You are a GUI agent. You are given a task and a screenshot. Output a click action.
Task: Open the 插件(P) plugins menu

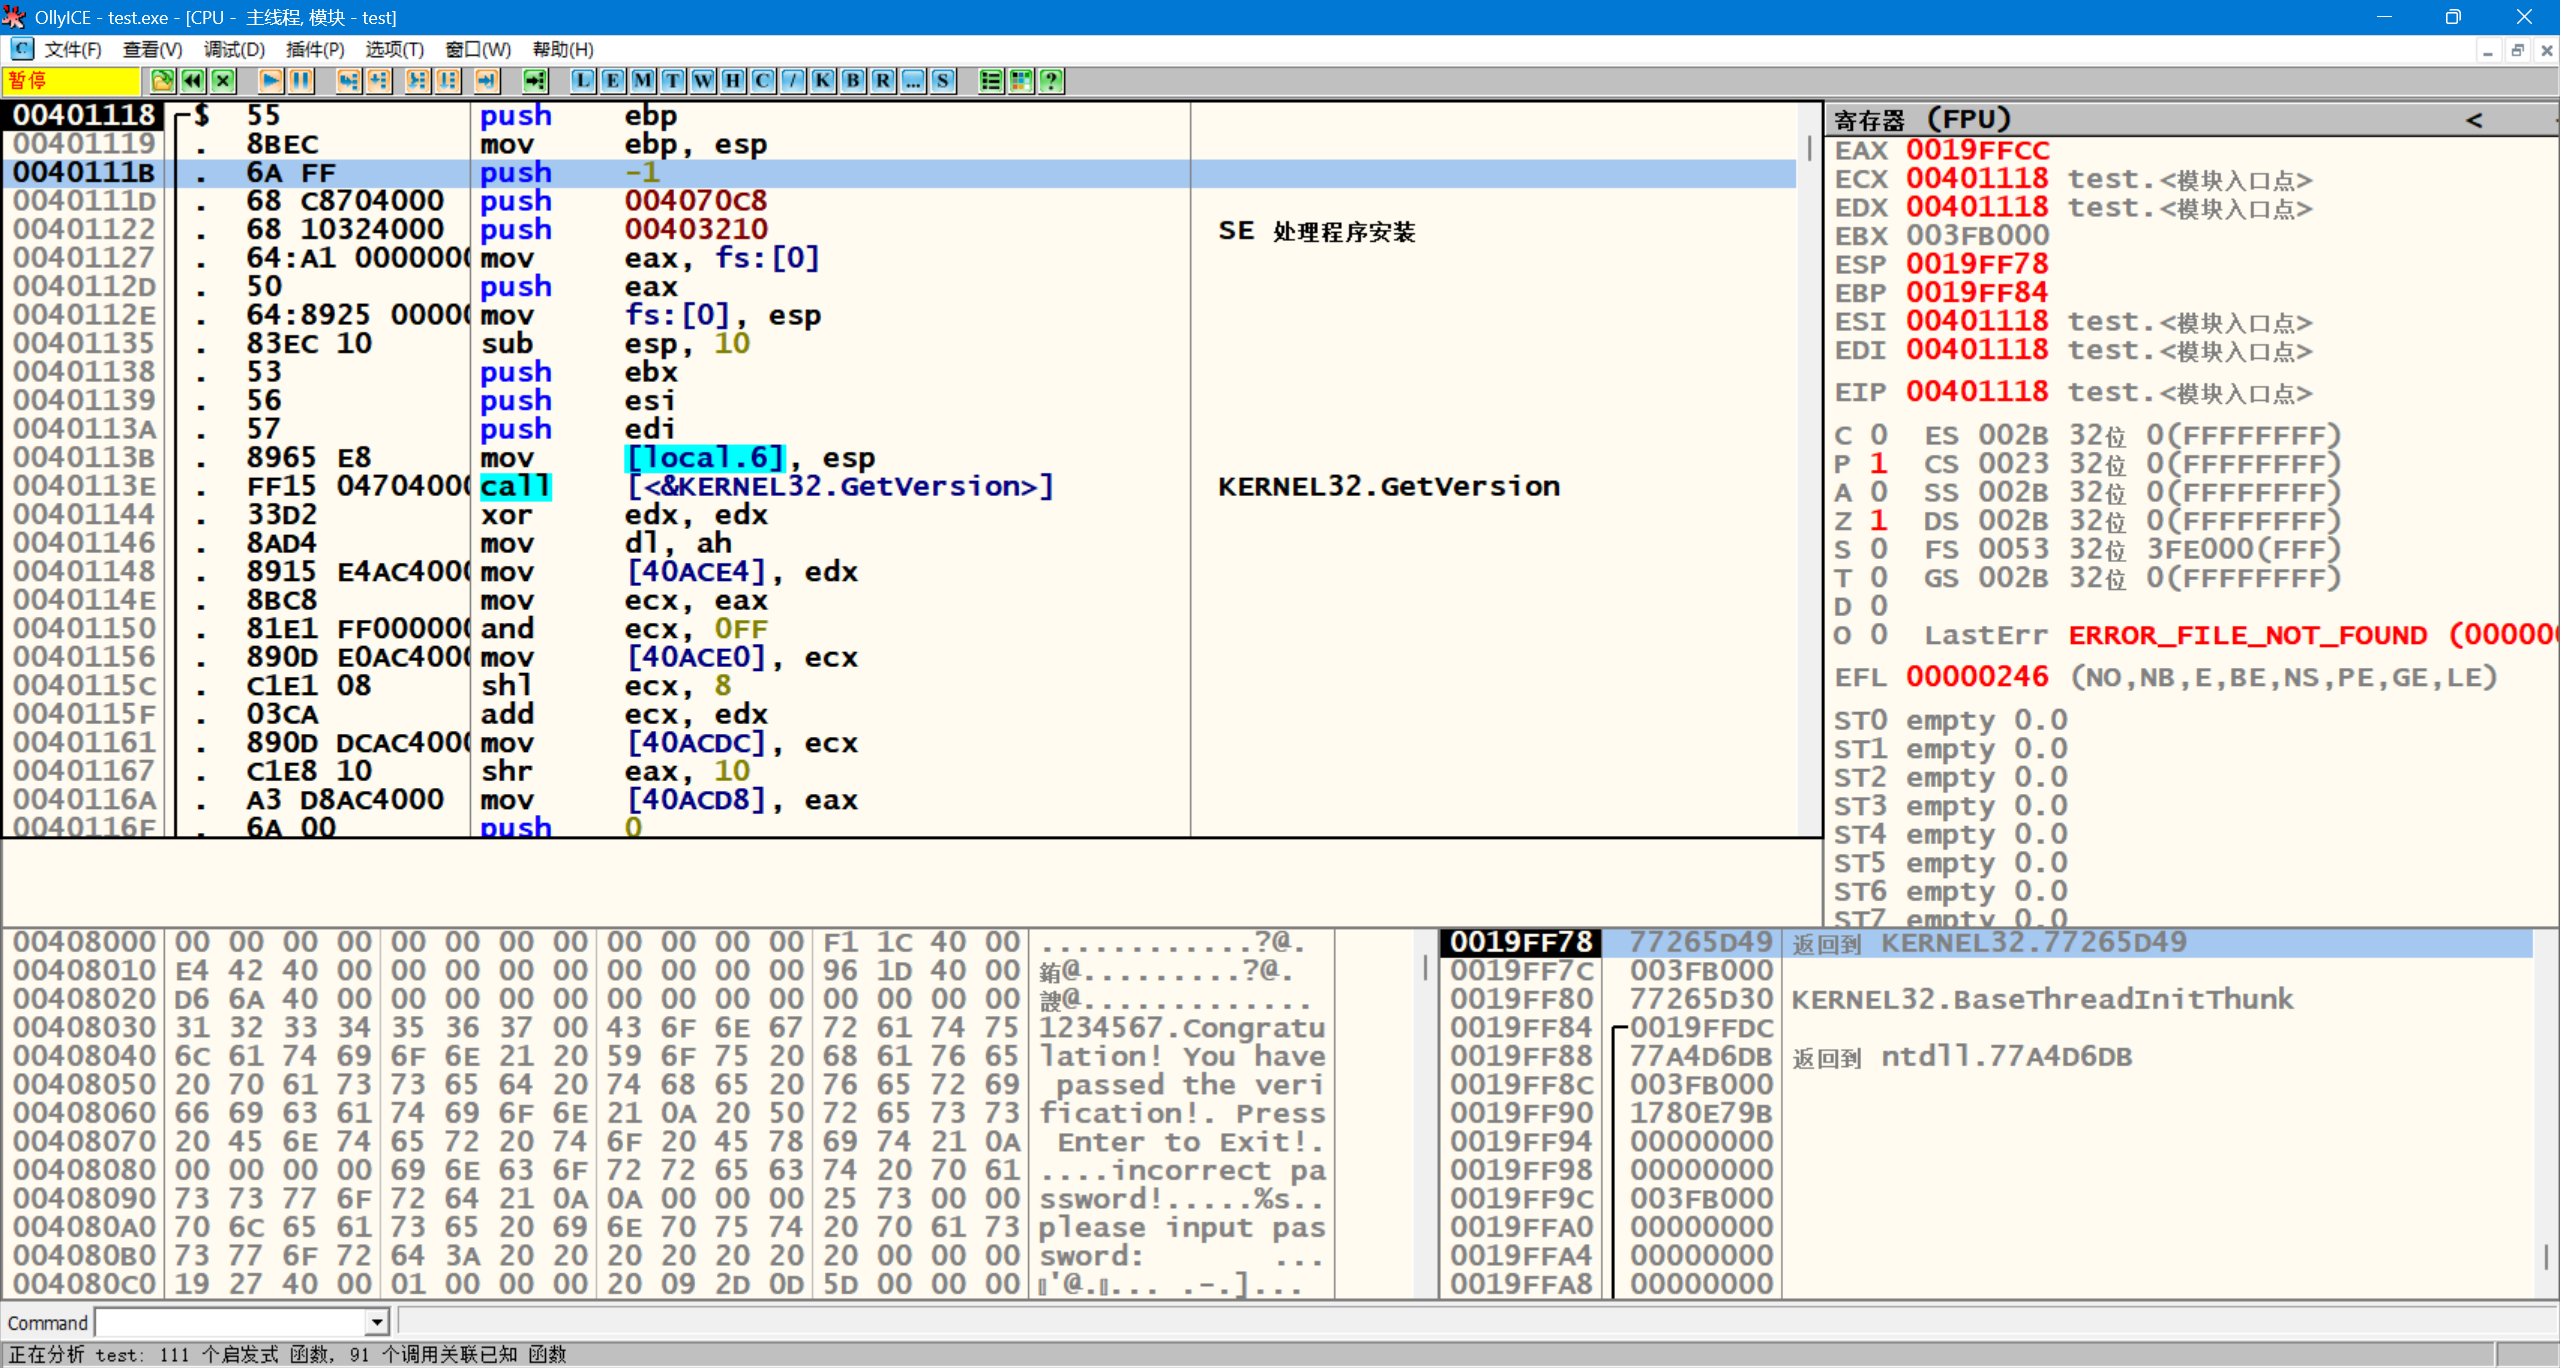[315, 49]
